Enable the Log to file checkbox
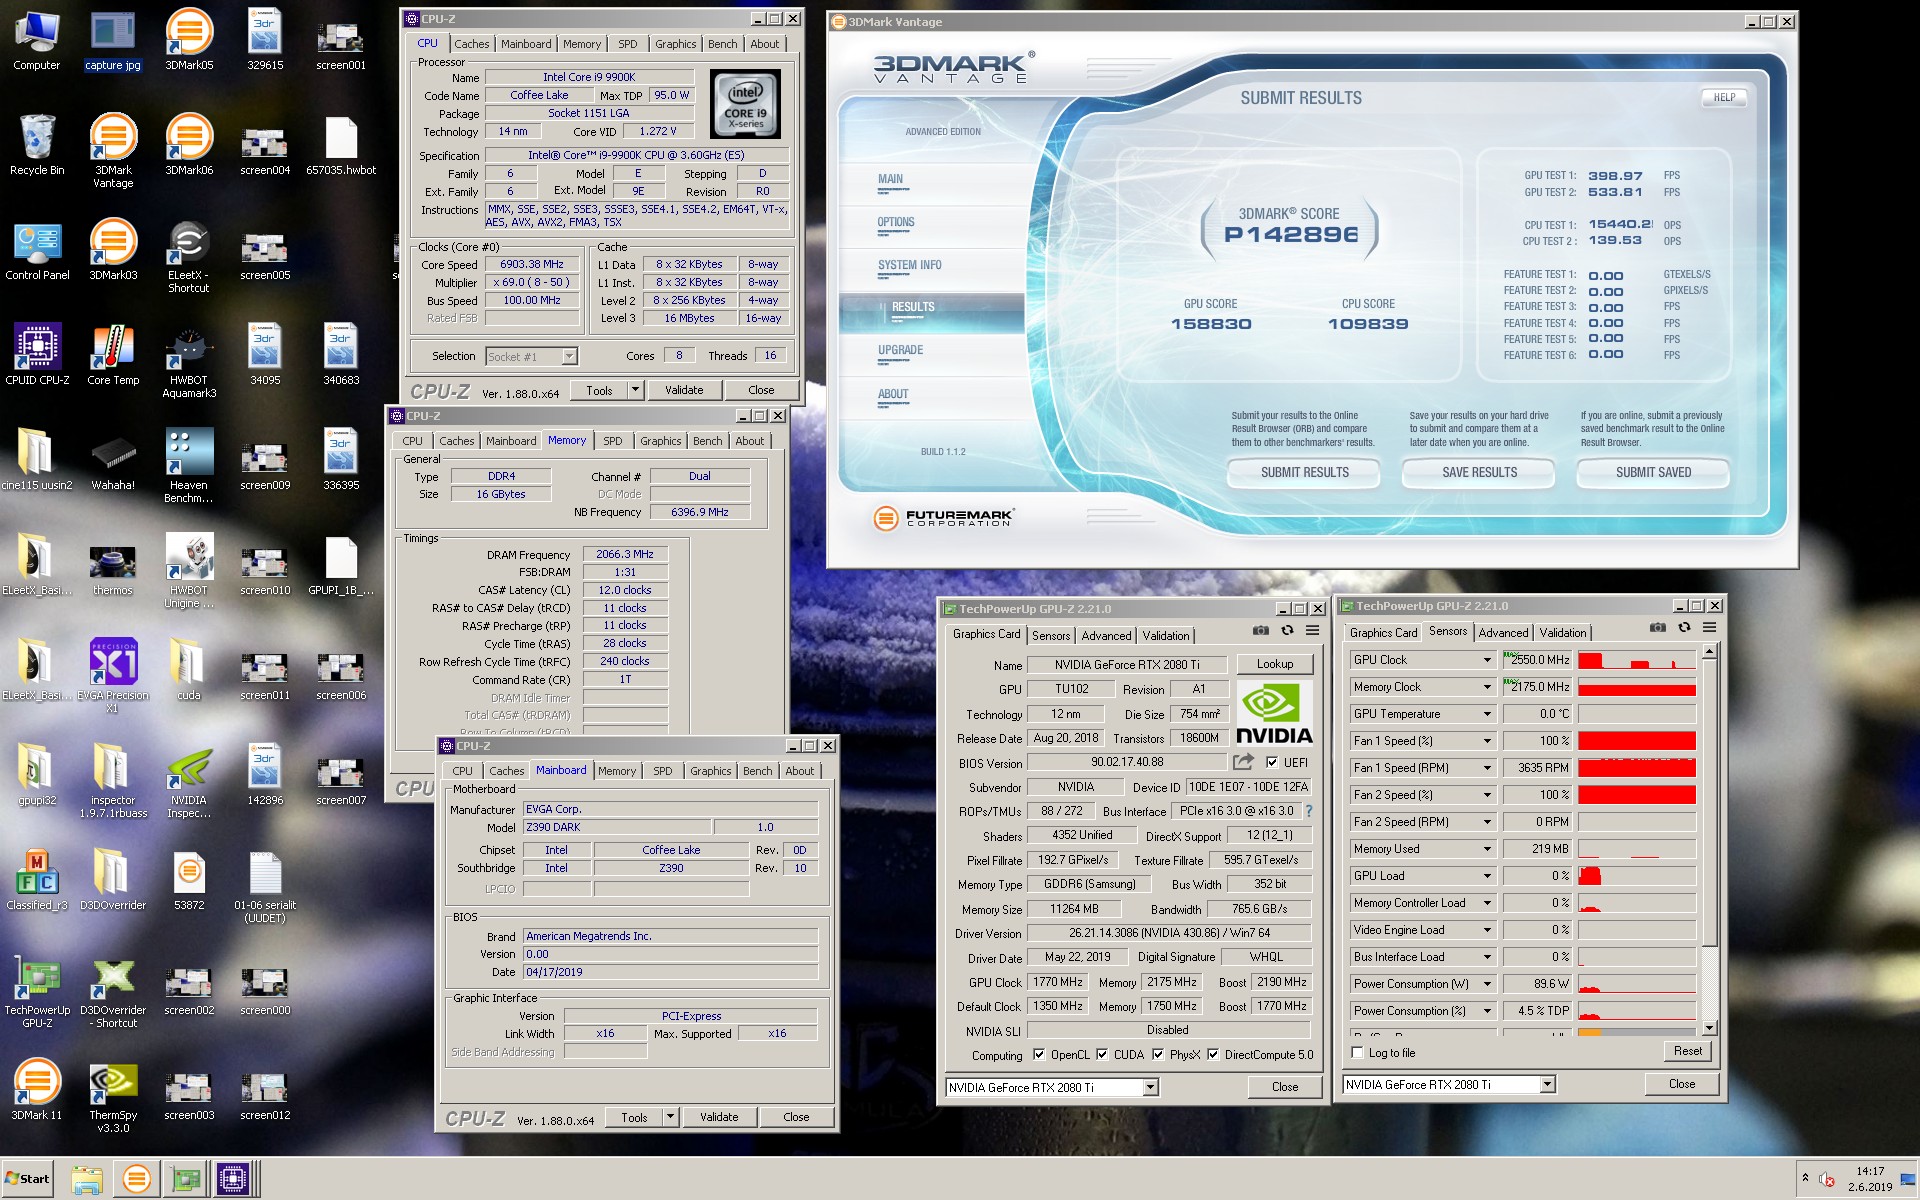 (x=1357, y=1052)
